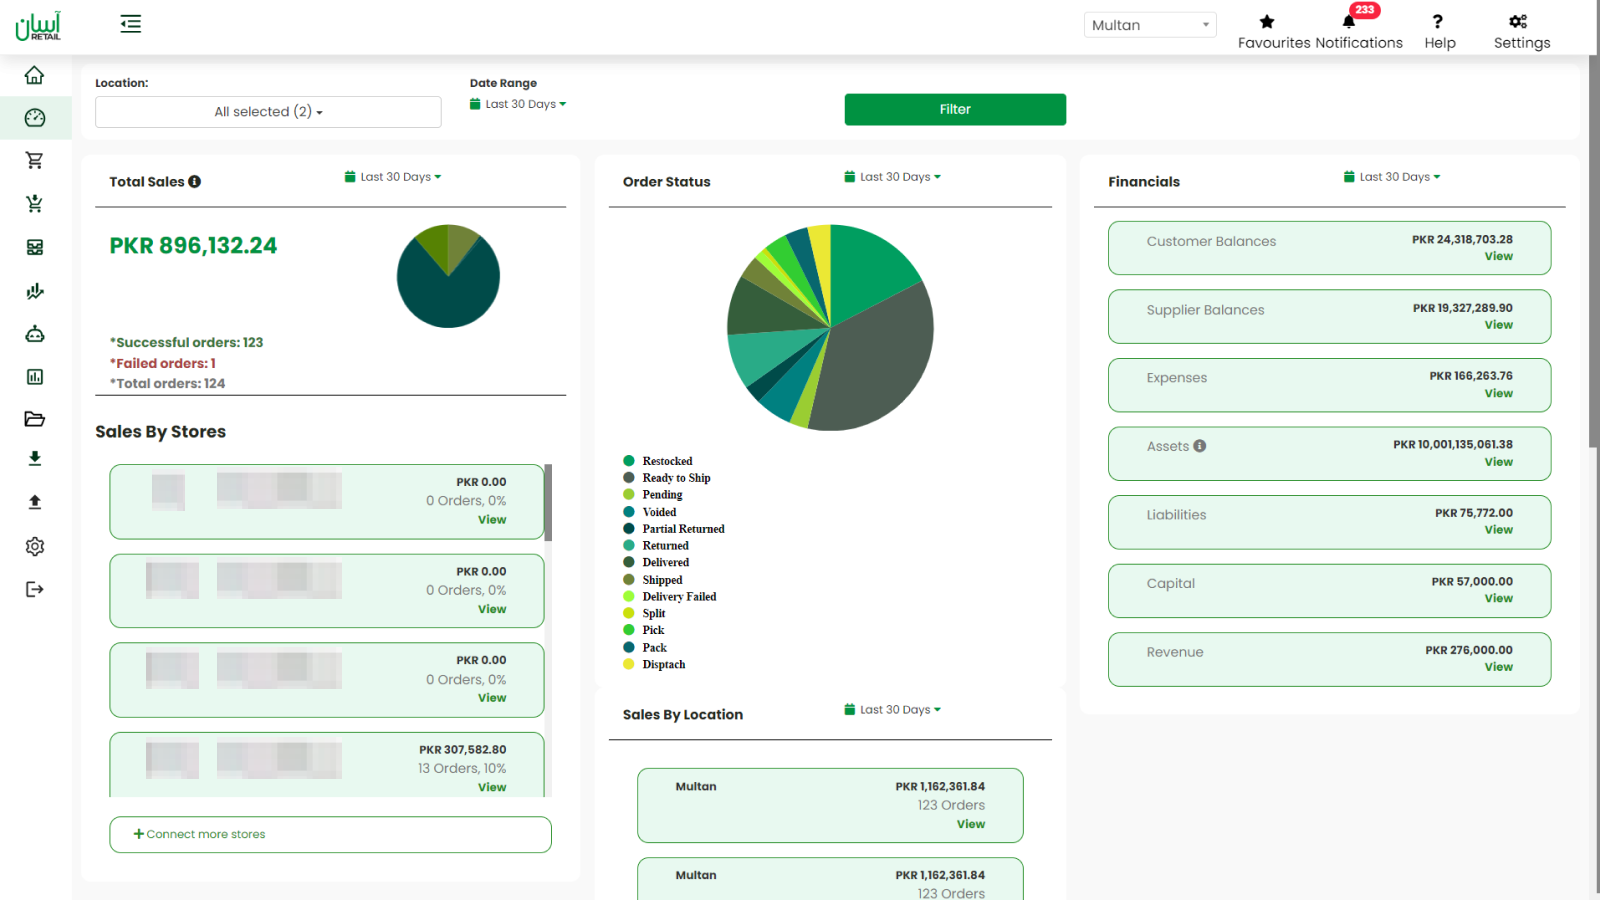
Task: Open Settings from the top bar
Action: point(1520,27)
